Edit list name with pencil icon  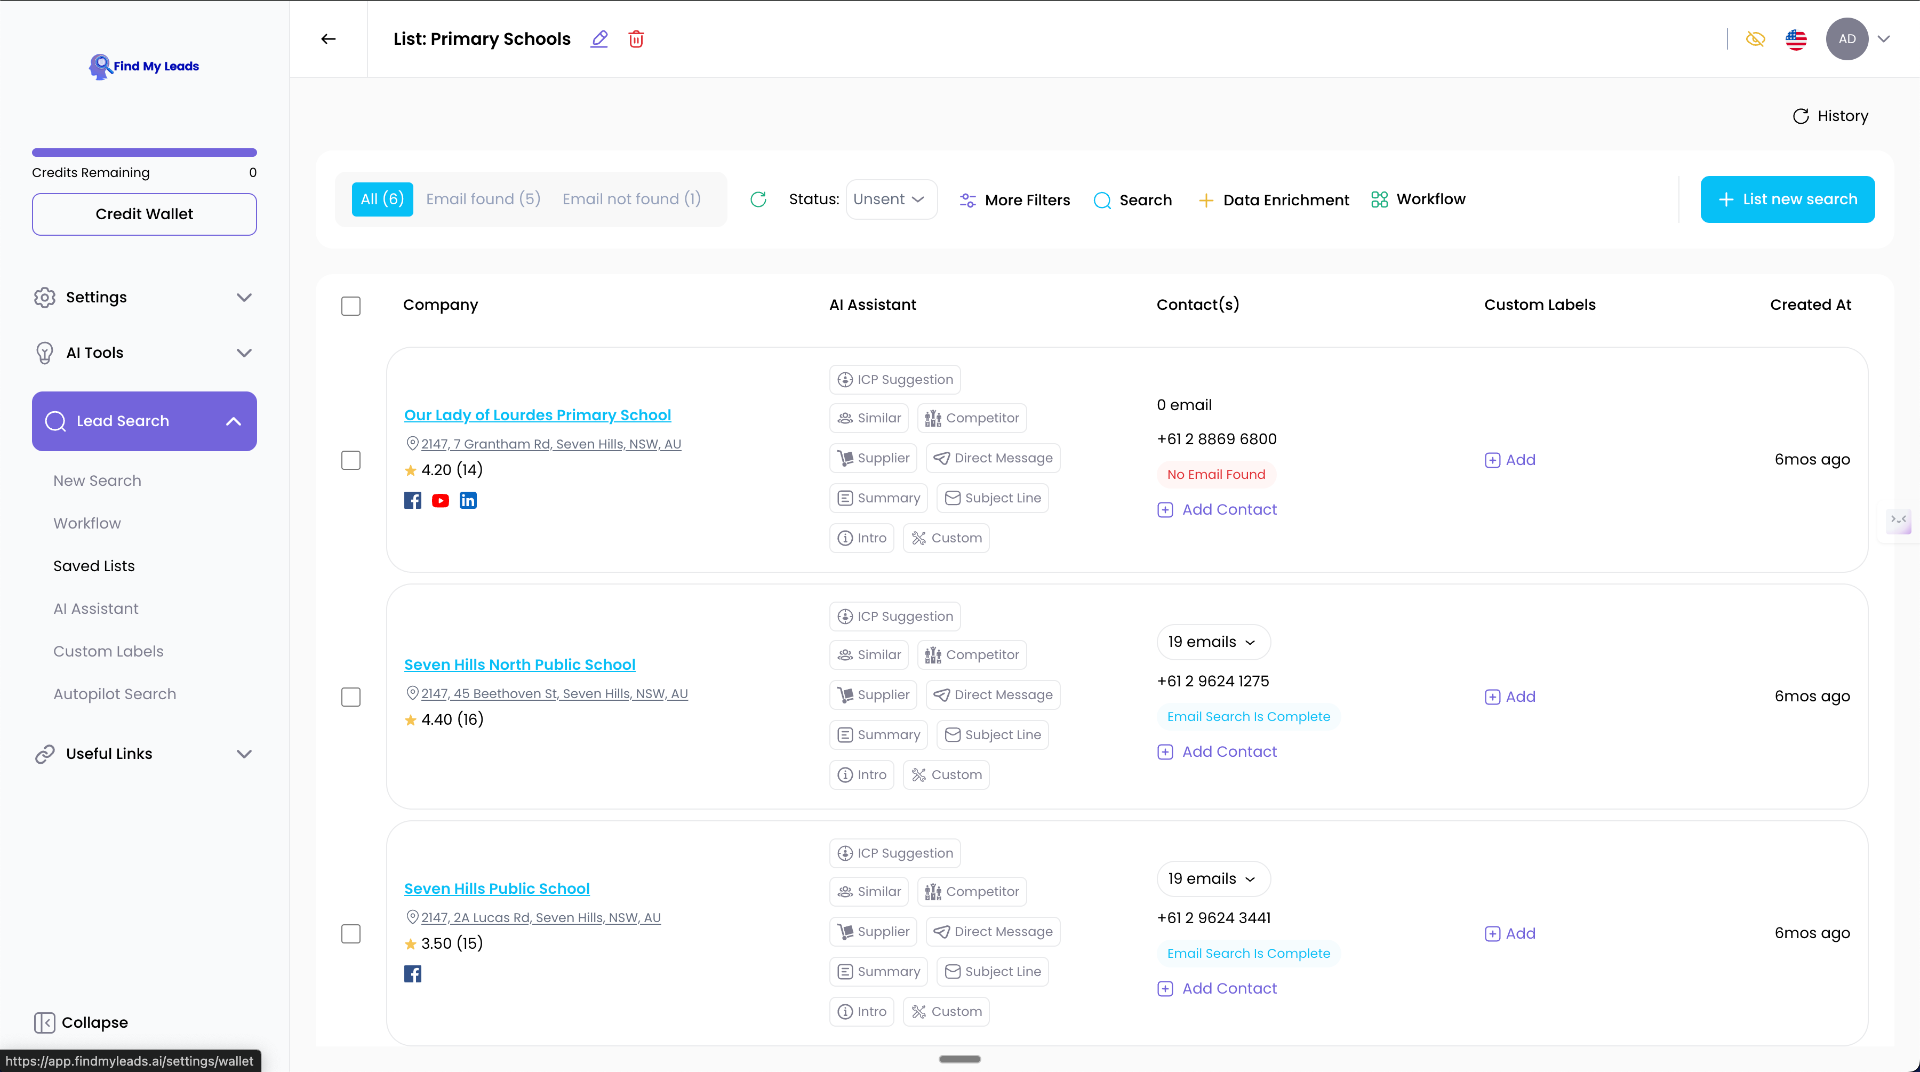pyautogui.click(x=599, y=39)
